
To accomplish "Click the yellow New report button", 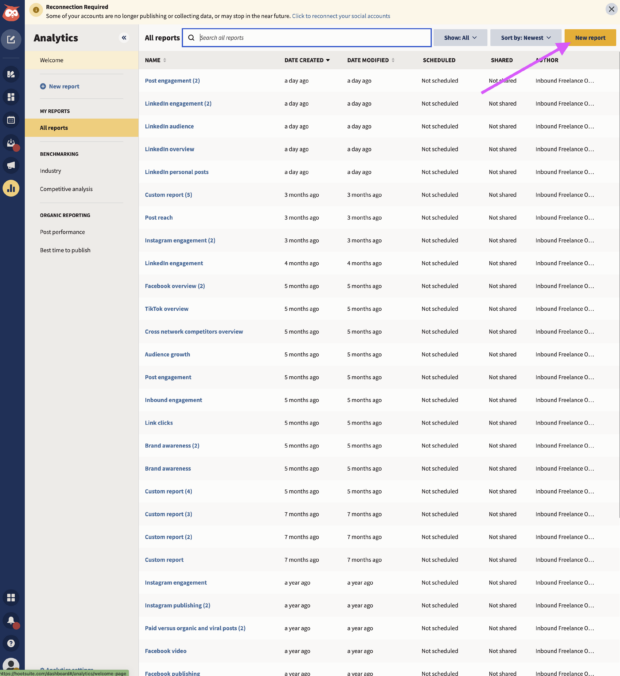I will [x=590, y=37].
